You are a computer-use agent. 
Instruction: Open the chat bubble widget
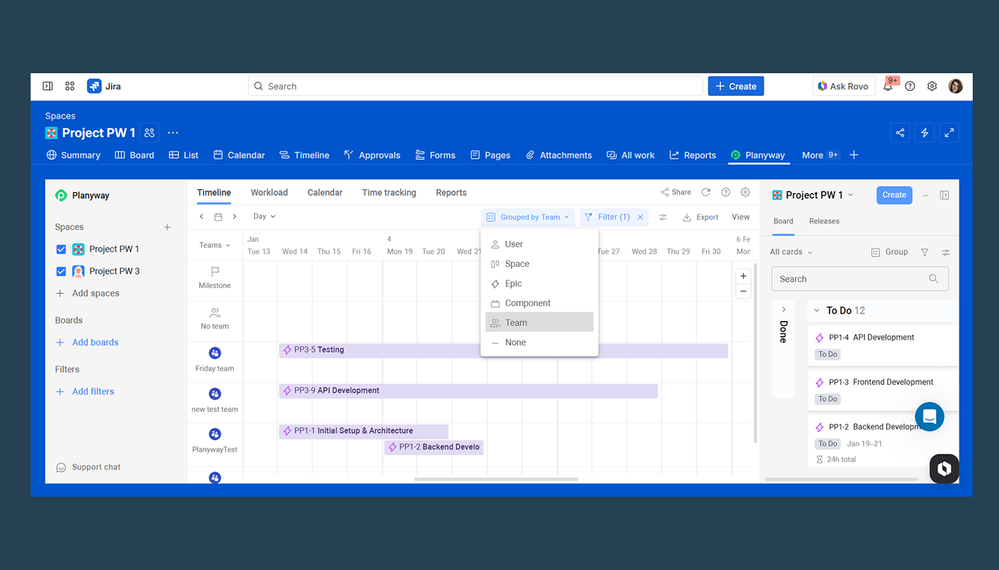coord(930,417)
